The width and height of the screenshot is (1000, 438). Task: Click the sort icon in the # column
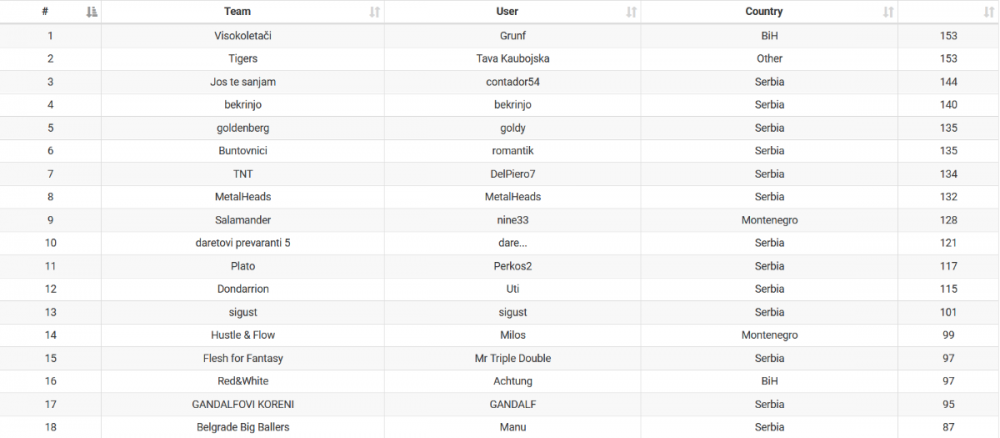point(92,12)
